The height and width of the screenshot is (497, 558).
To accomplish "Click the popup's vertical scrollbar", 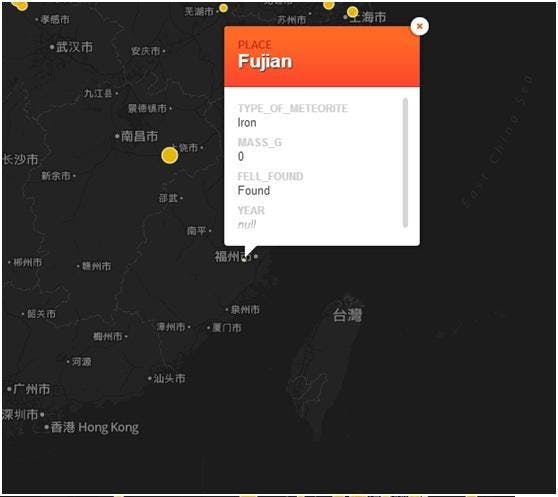I will tap(405, 163).
